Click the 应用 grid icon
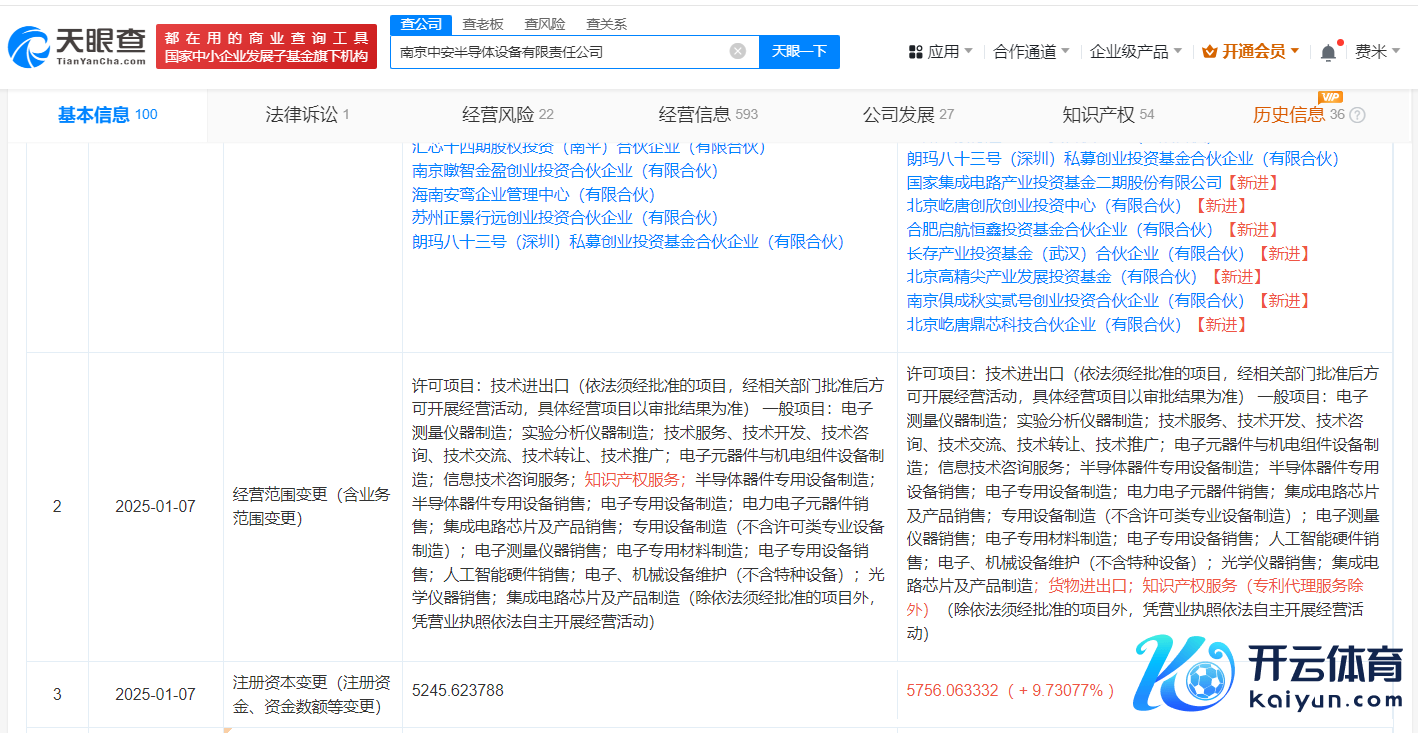Image resolution: width=1418 pixels, height=733 pixels. tap(915, 52)
